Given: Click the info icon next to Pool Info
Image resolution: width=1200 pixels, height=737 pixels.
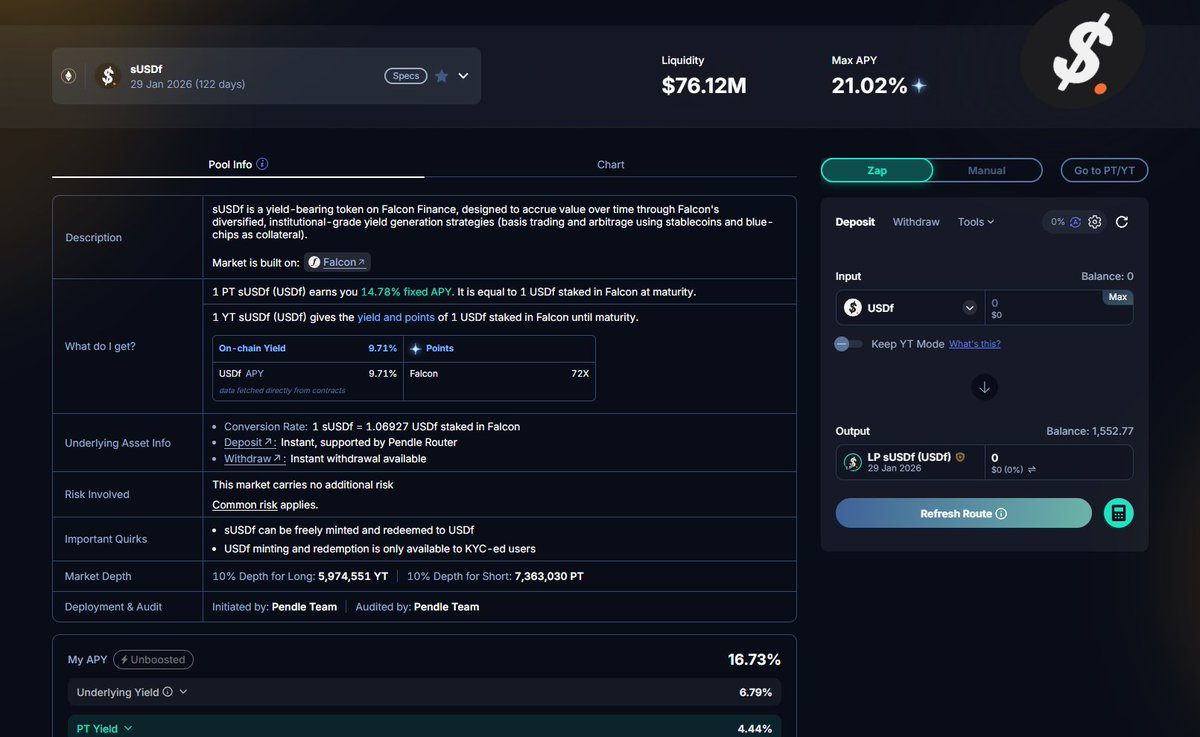Looking at the screenshot, I should pos(262,164).
